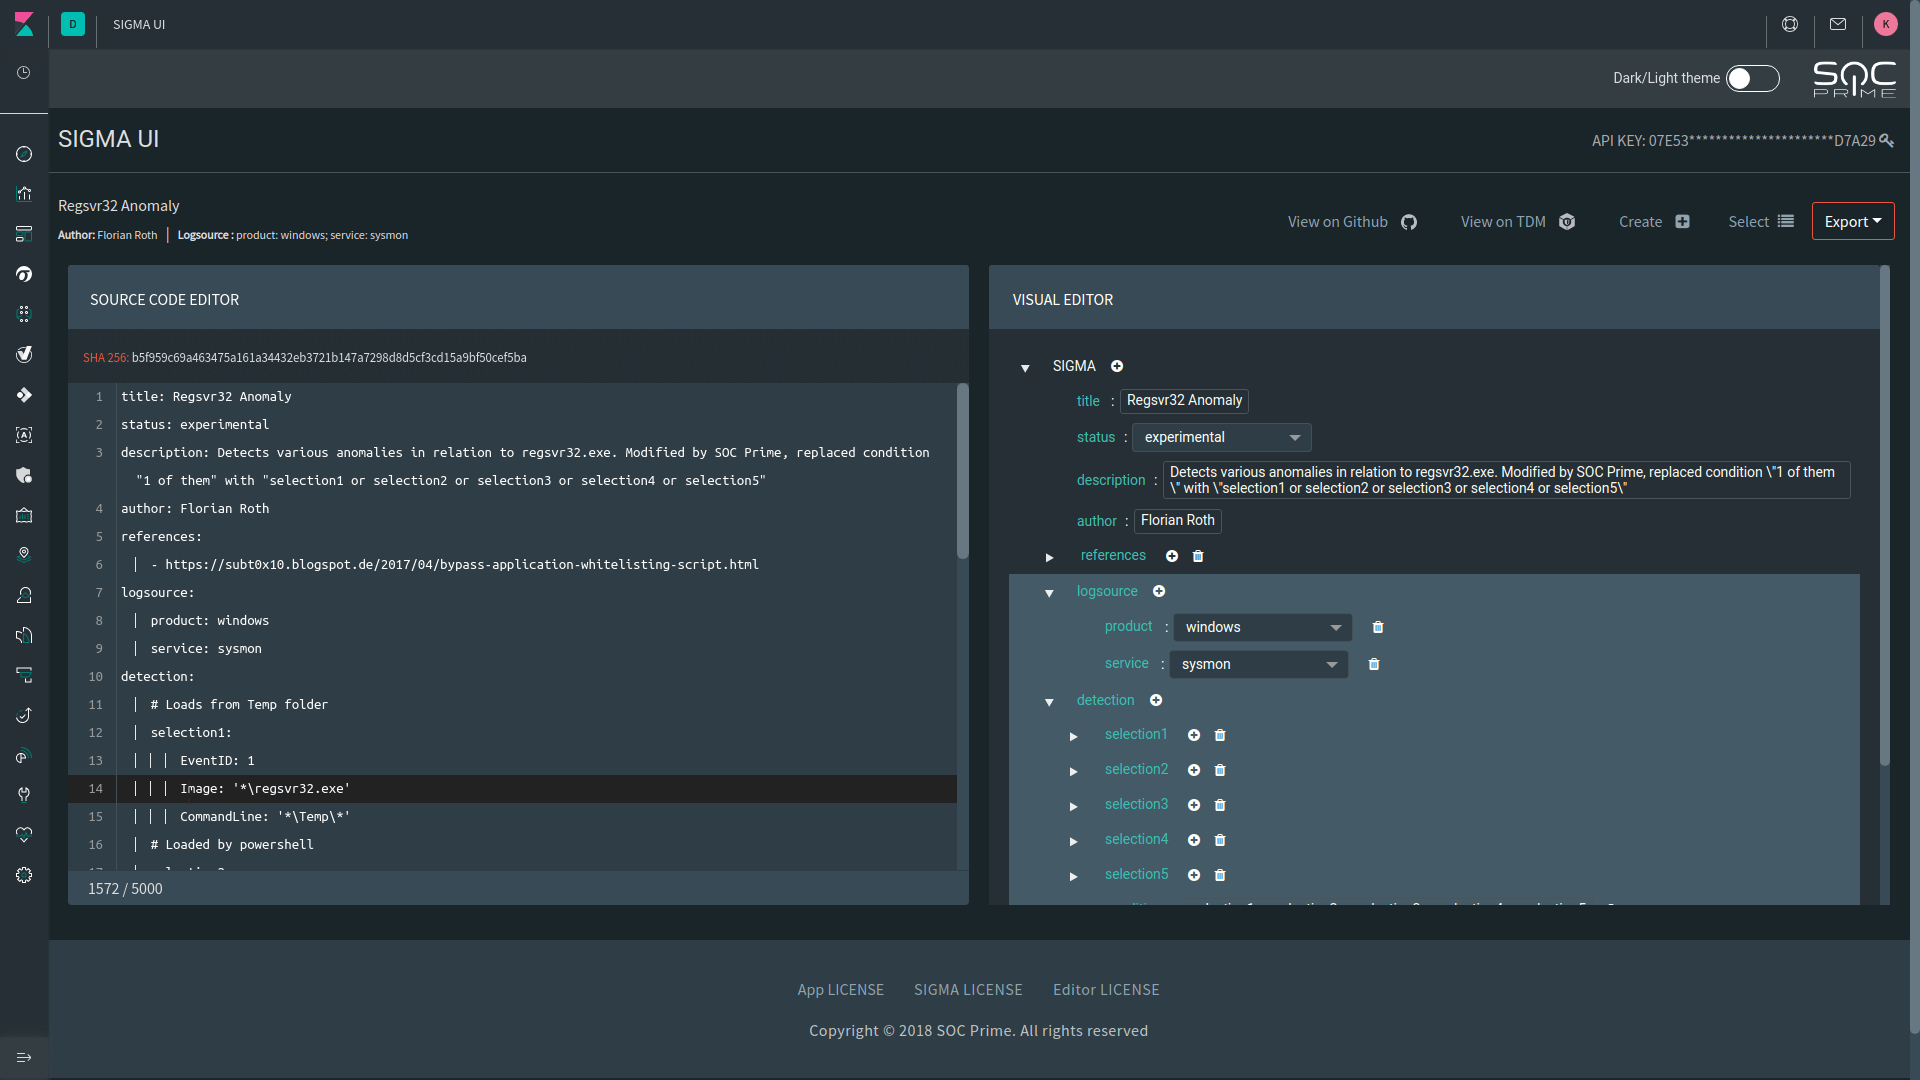1920x1080 pixels.
Task: Expand the references tree node
Action: (x=1049, y=557)
